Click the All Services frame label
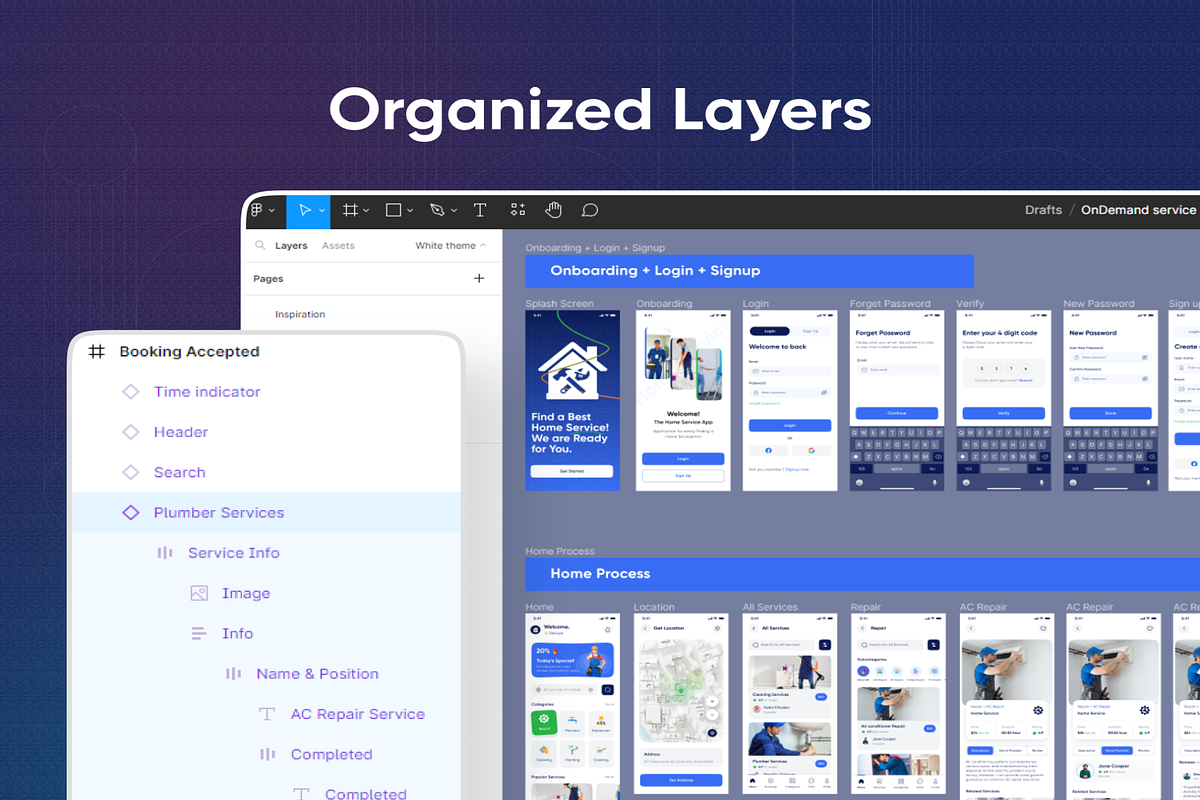Viewport: 1200px width, 800px height. click(770, 607)
